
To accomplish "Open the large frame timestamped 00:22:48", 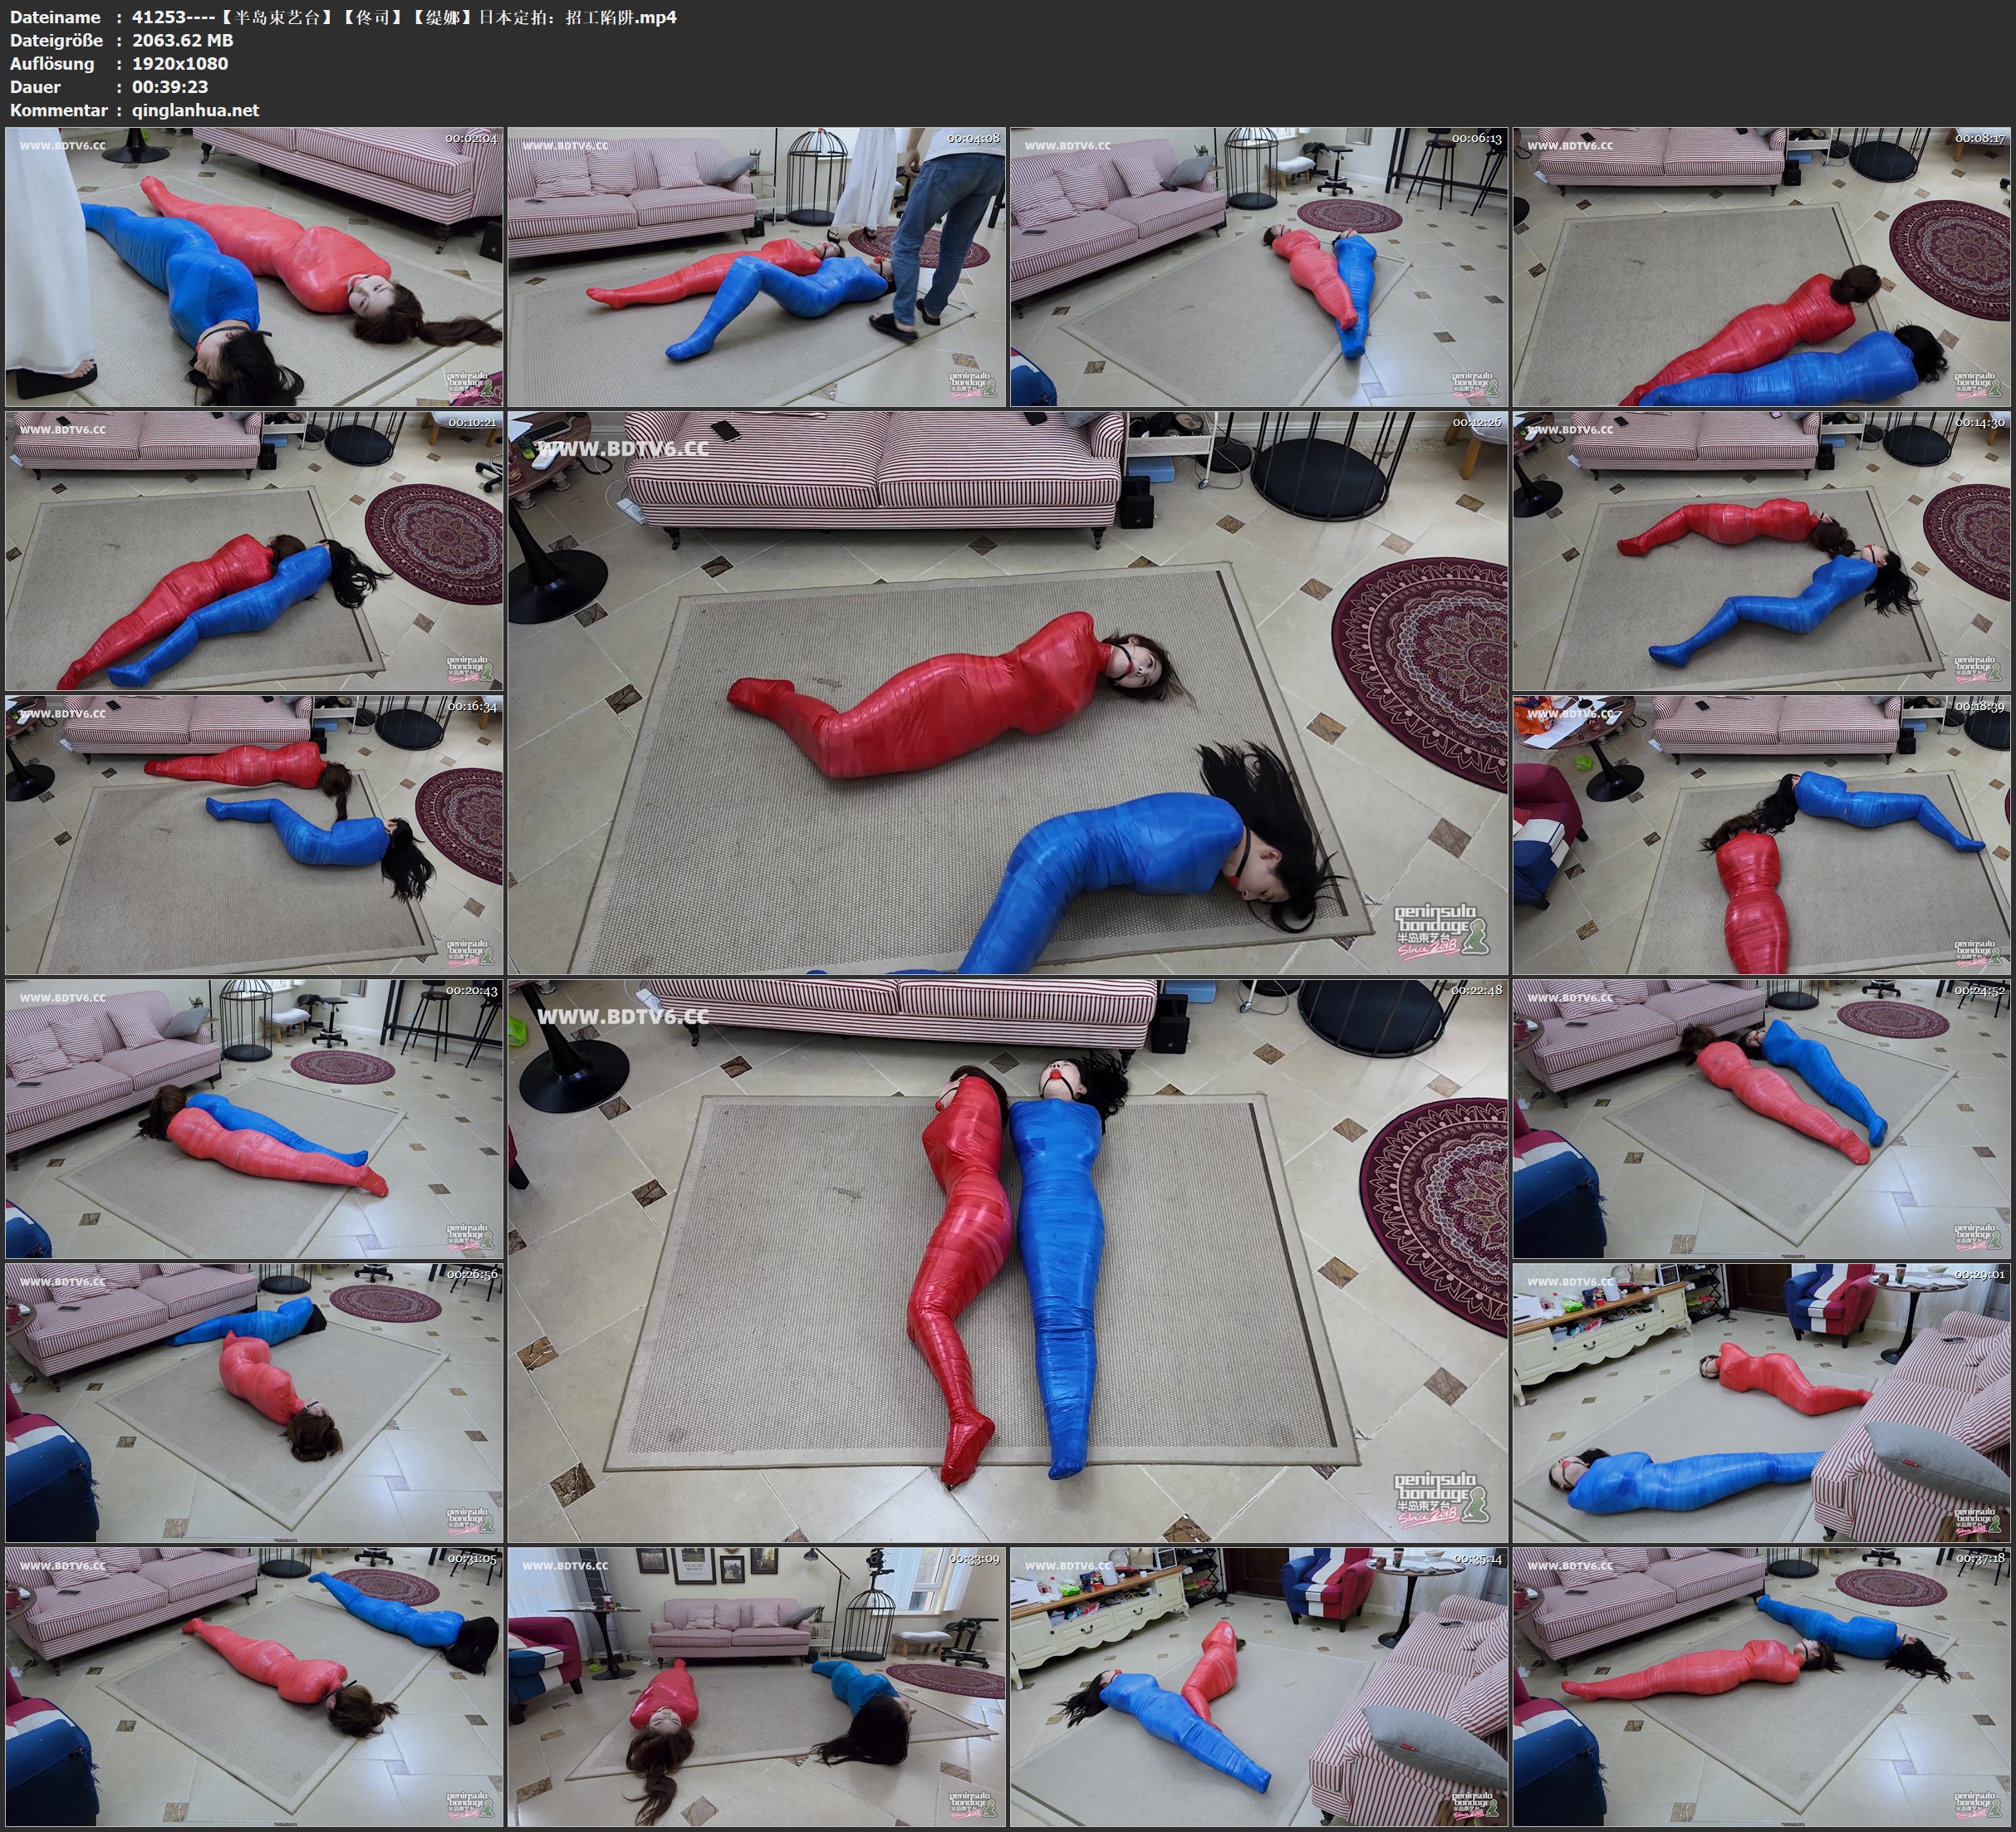I will click(1008, 1261).
